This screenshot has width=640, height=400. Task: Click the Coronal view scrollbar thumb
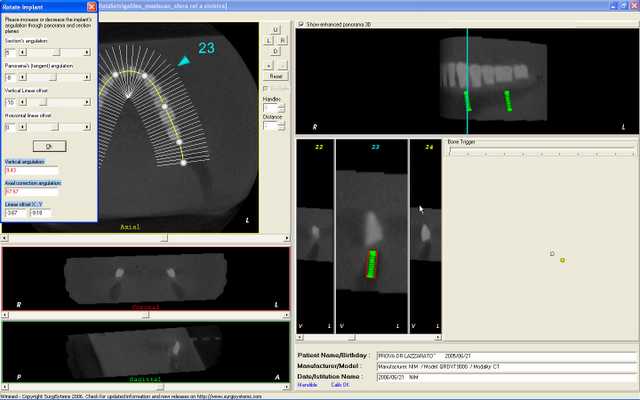click(146, 315)
